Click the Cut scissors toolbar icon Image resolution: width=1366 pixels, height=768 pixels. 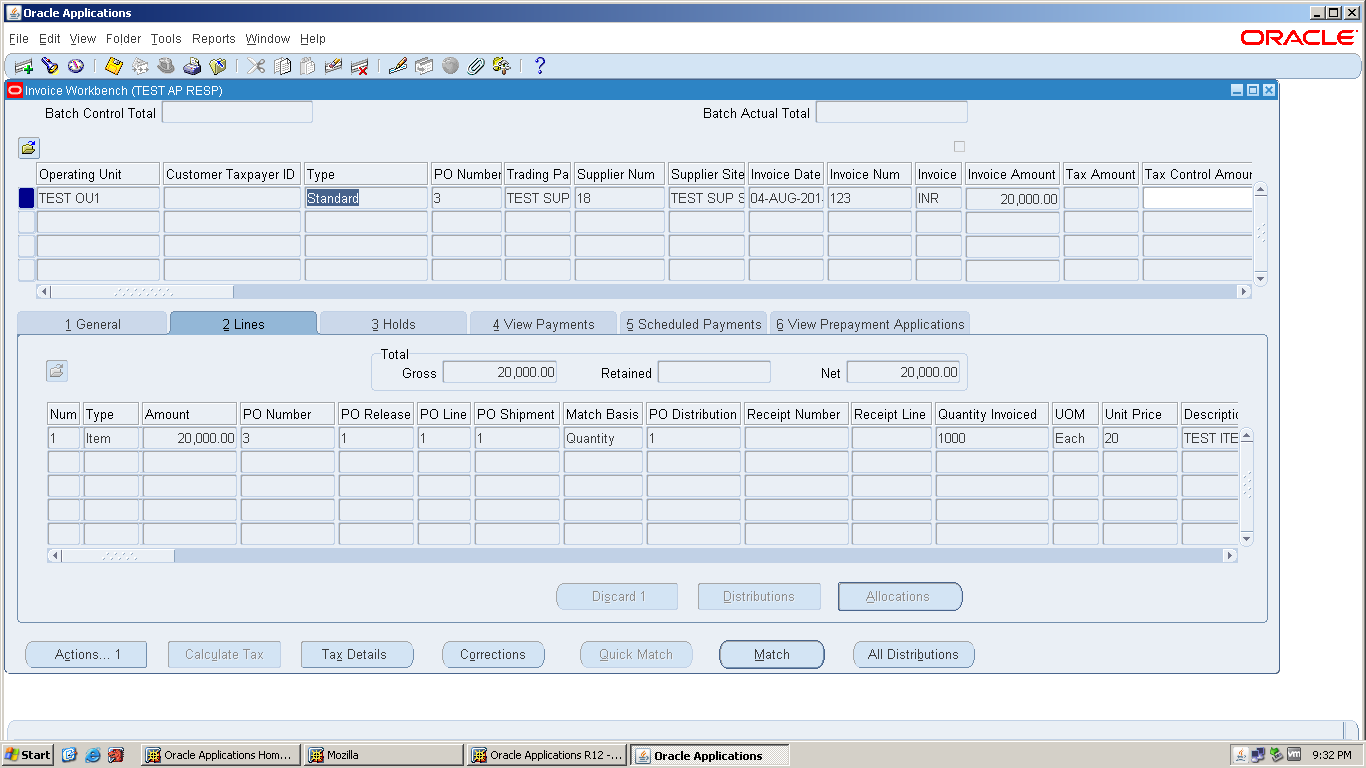(x=256, y=66)
